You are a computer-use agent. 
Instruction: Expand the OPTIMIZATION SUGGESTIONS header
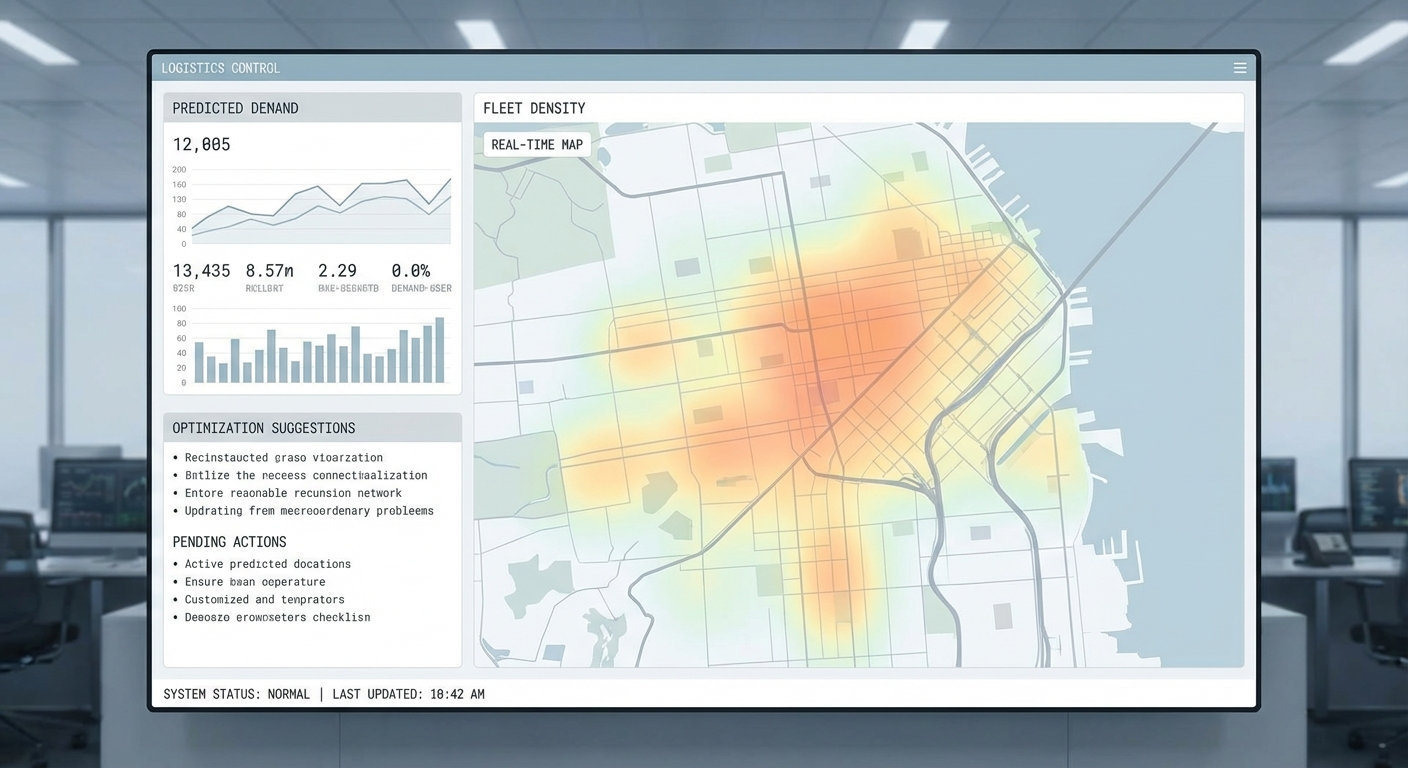(x=265, y=427)
